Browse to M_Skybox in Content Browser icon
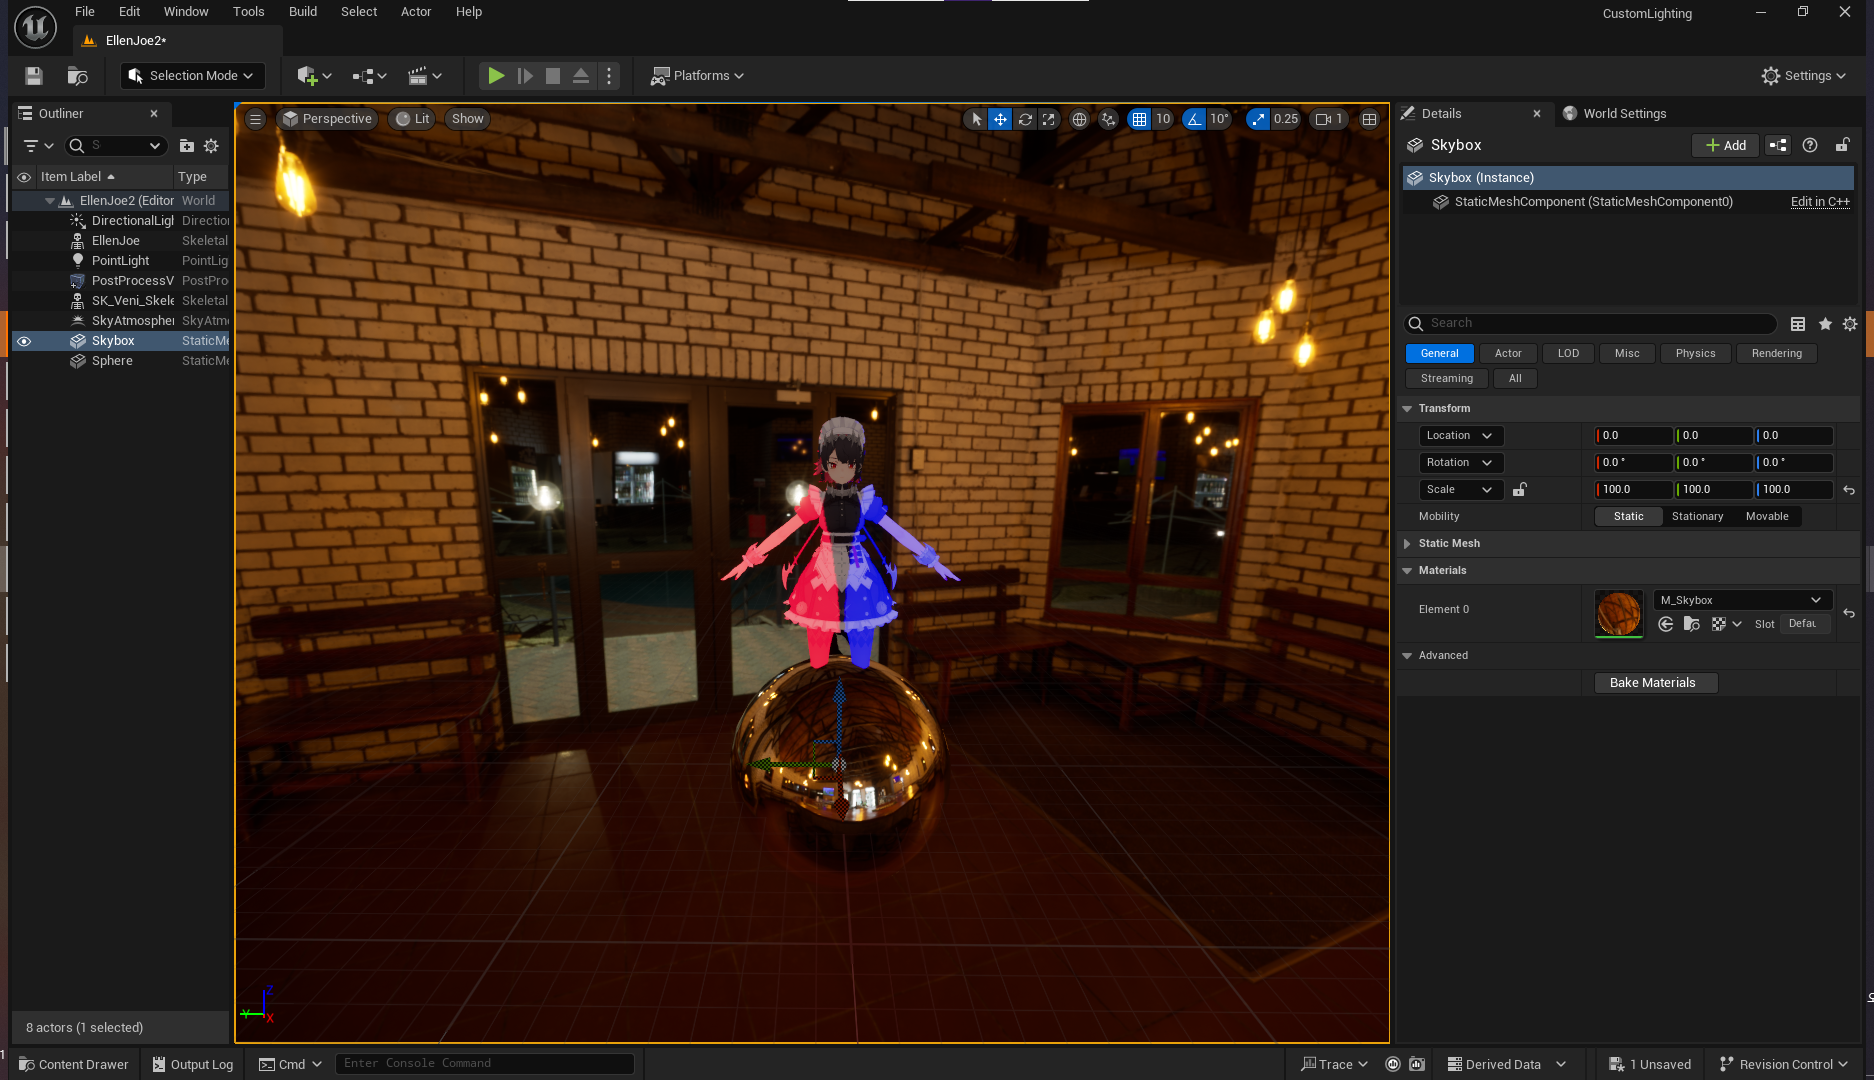 pos(1692,624)
